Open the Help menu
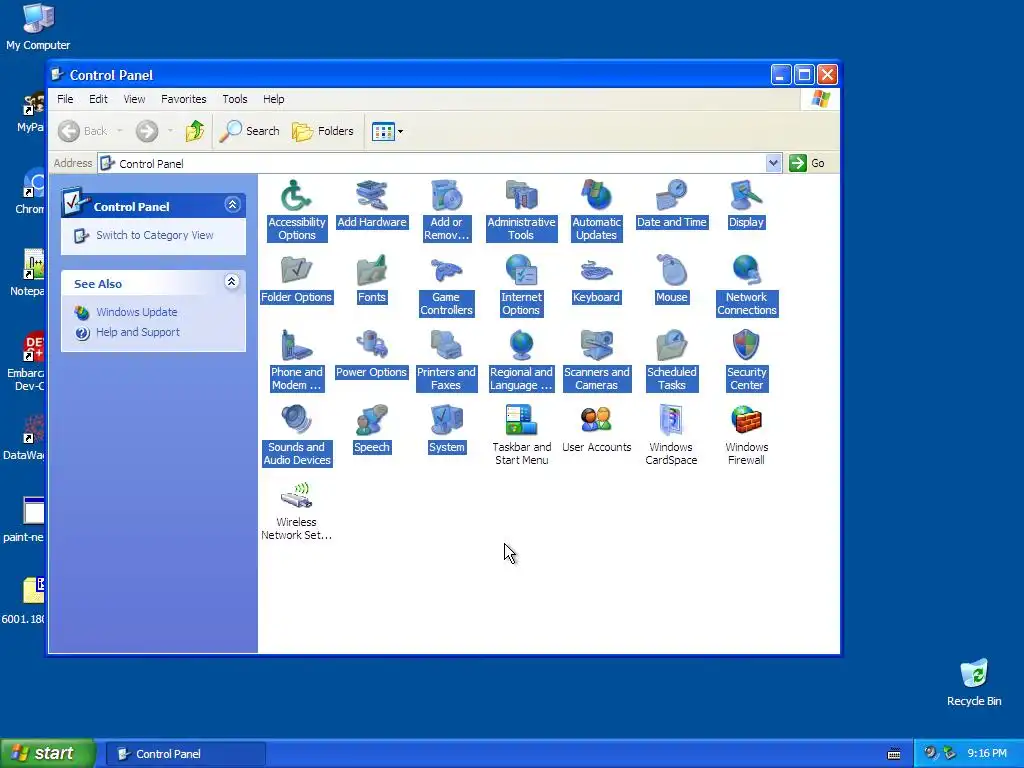1024x768 pixels. pyautogui.click(x=274, y=99)
